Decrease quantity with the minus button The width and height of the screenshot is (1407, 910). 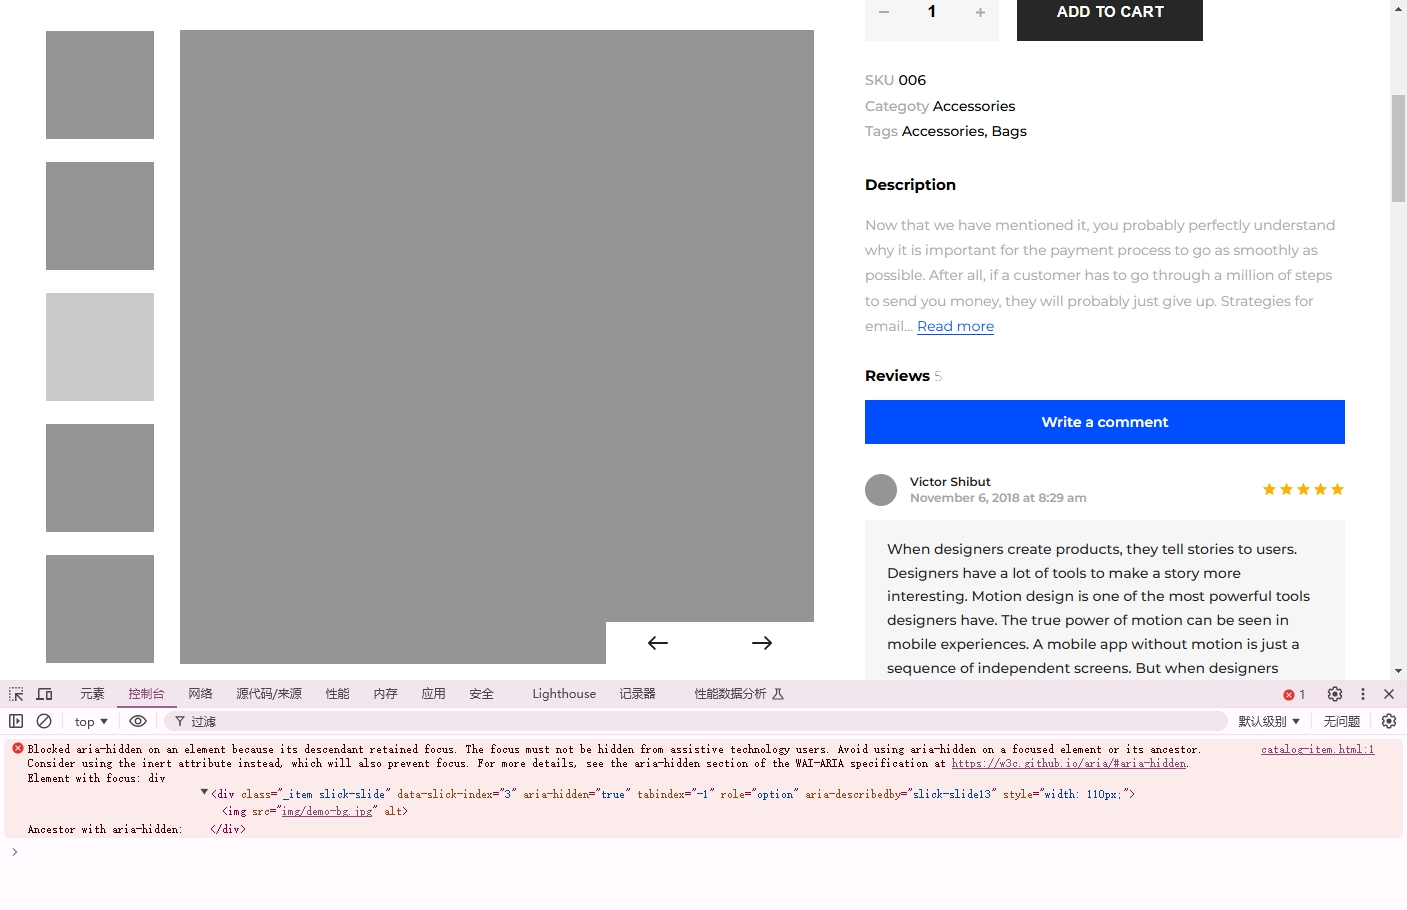884,12
